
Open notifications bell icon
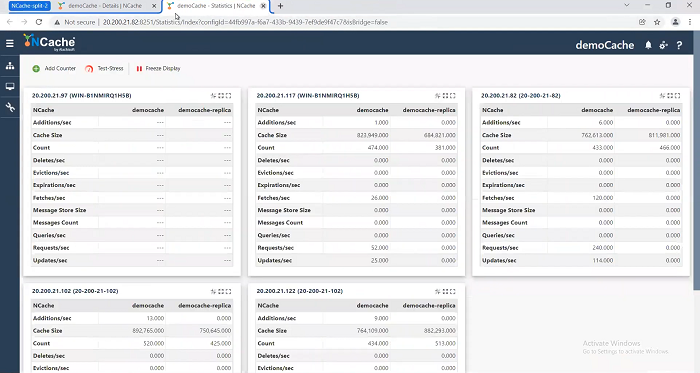point(648,45)
